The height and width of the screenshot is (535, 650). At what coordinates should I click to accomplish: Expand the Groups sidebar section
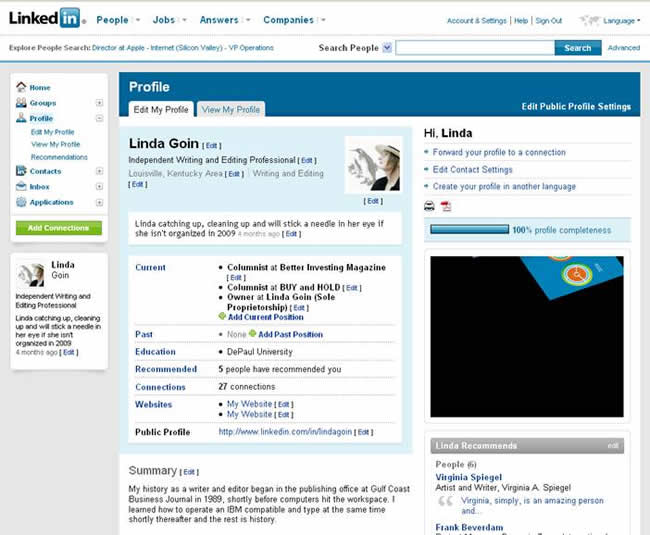[x=99, y=103]
